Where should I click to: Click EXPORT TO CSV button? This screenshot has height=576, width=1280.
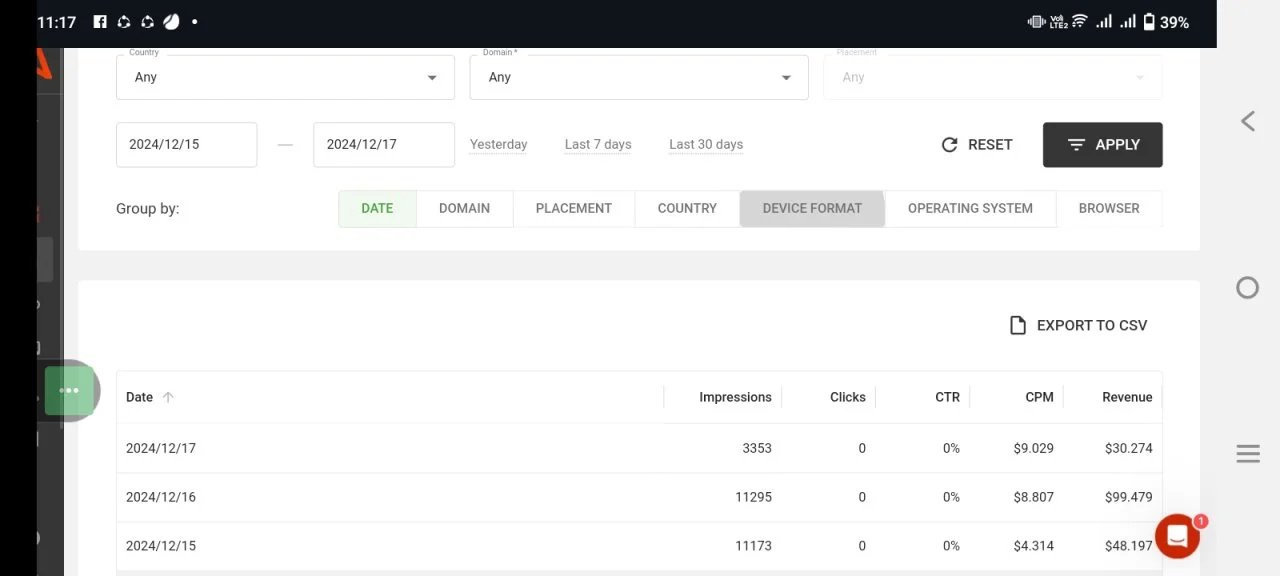(1078, 325)
